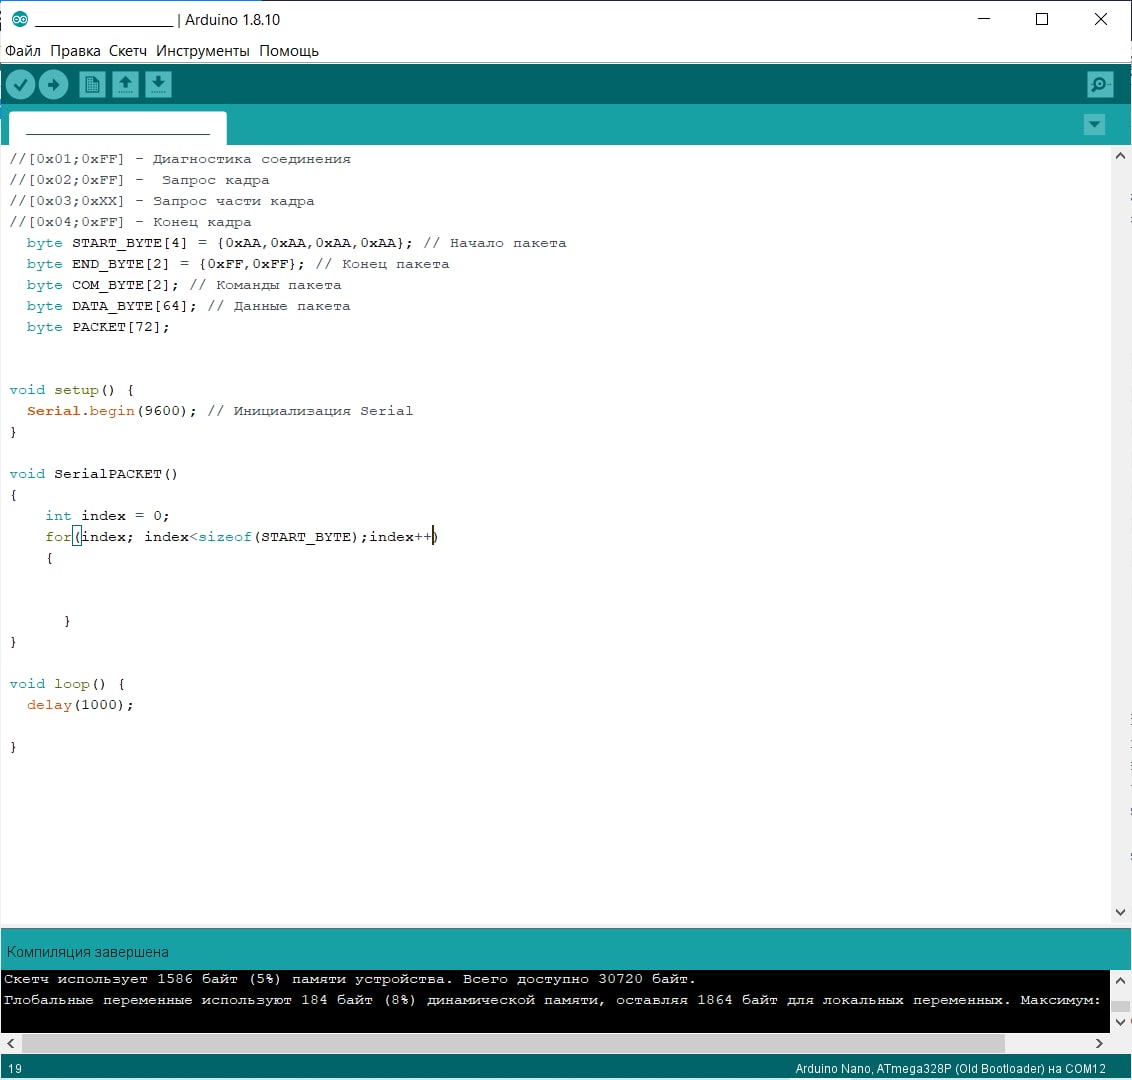Minimize the Arduino window

984,19
